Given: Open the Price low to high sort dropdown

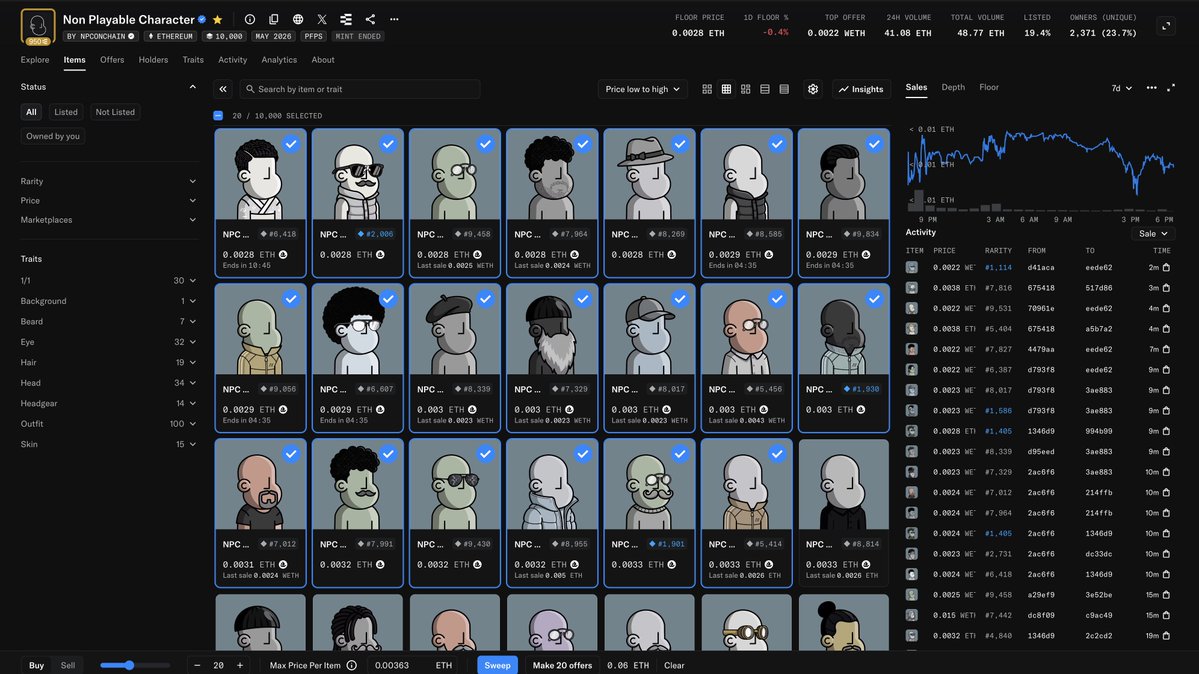Looking at the screenshot, I should point(642,90).
